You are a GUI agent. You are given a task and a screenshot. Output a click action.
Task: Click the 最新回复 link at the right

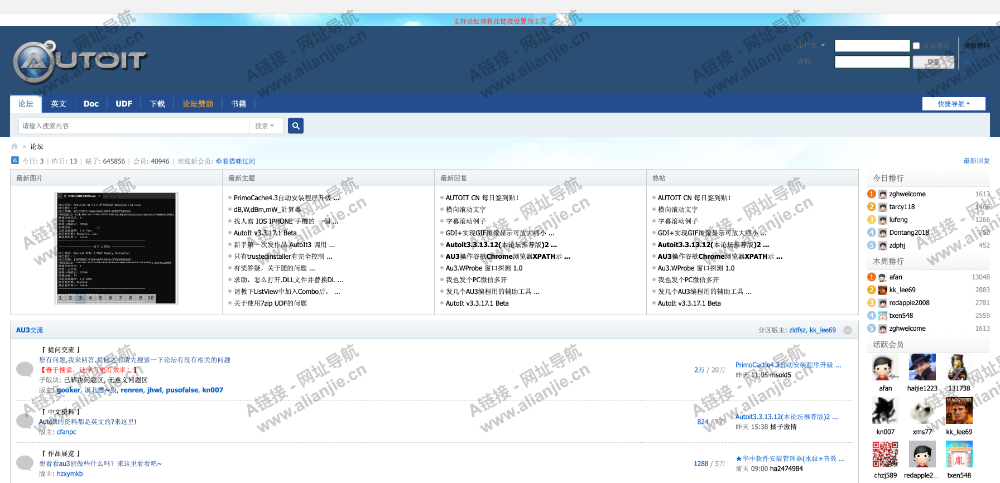pyautogui.click(x=976, y=161)
